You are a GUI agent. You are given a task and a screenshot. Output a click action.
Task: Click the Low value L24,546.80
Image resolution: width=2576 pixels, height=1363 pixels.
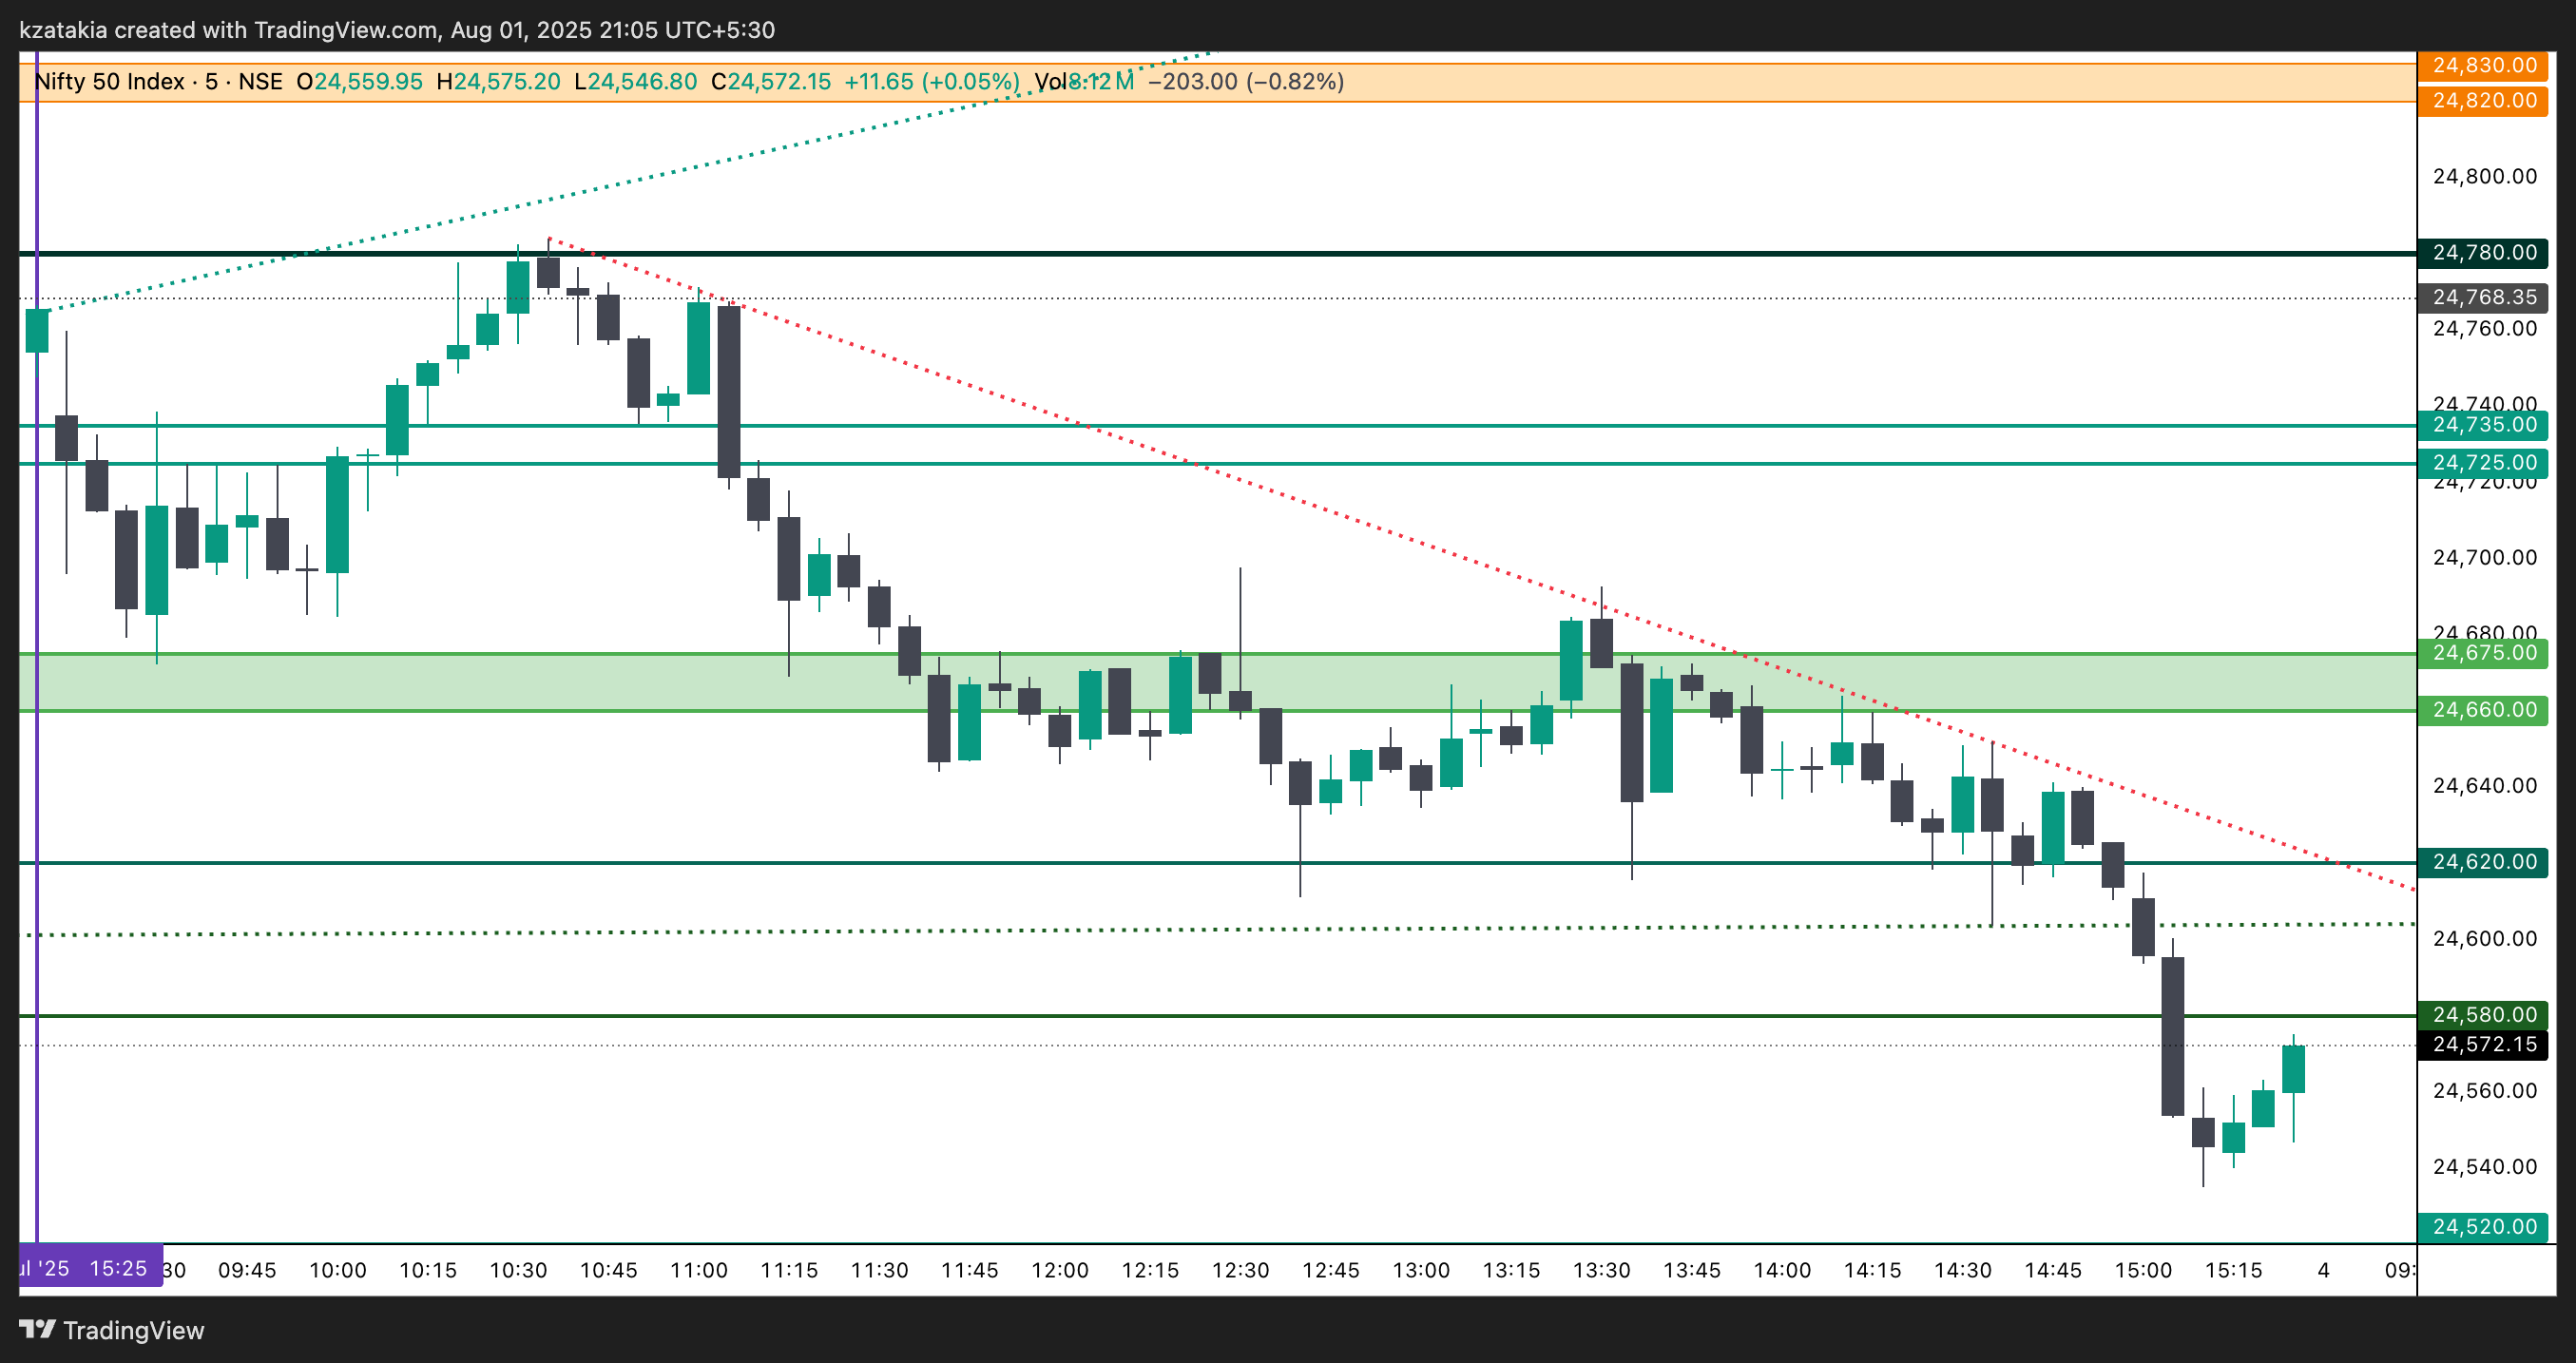[x=635, y=82]
